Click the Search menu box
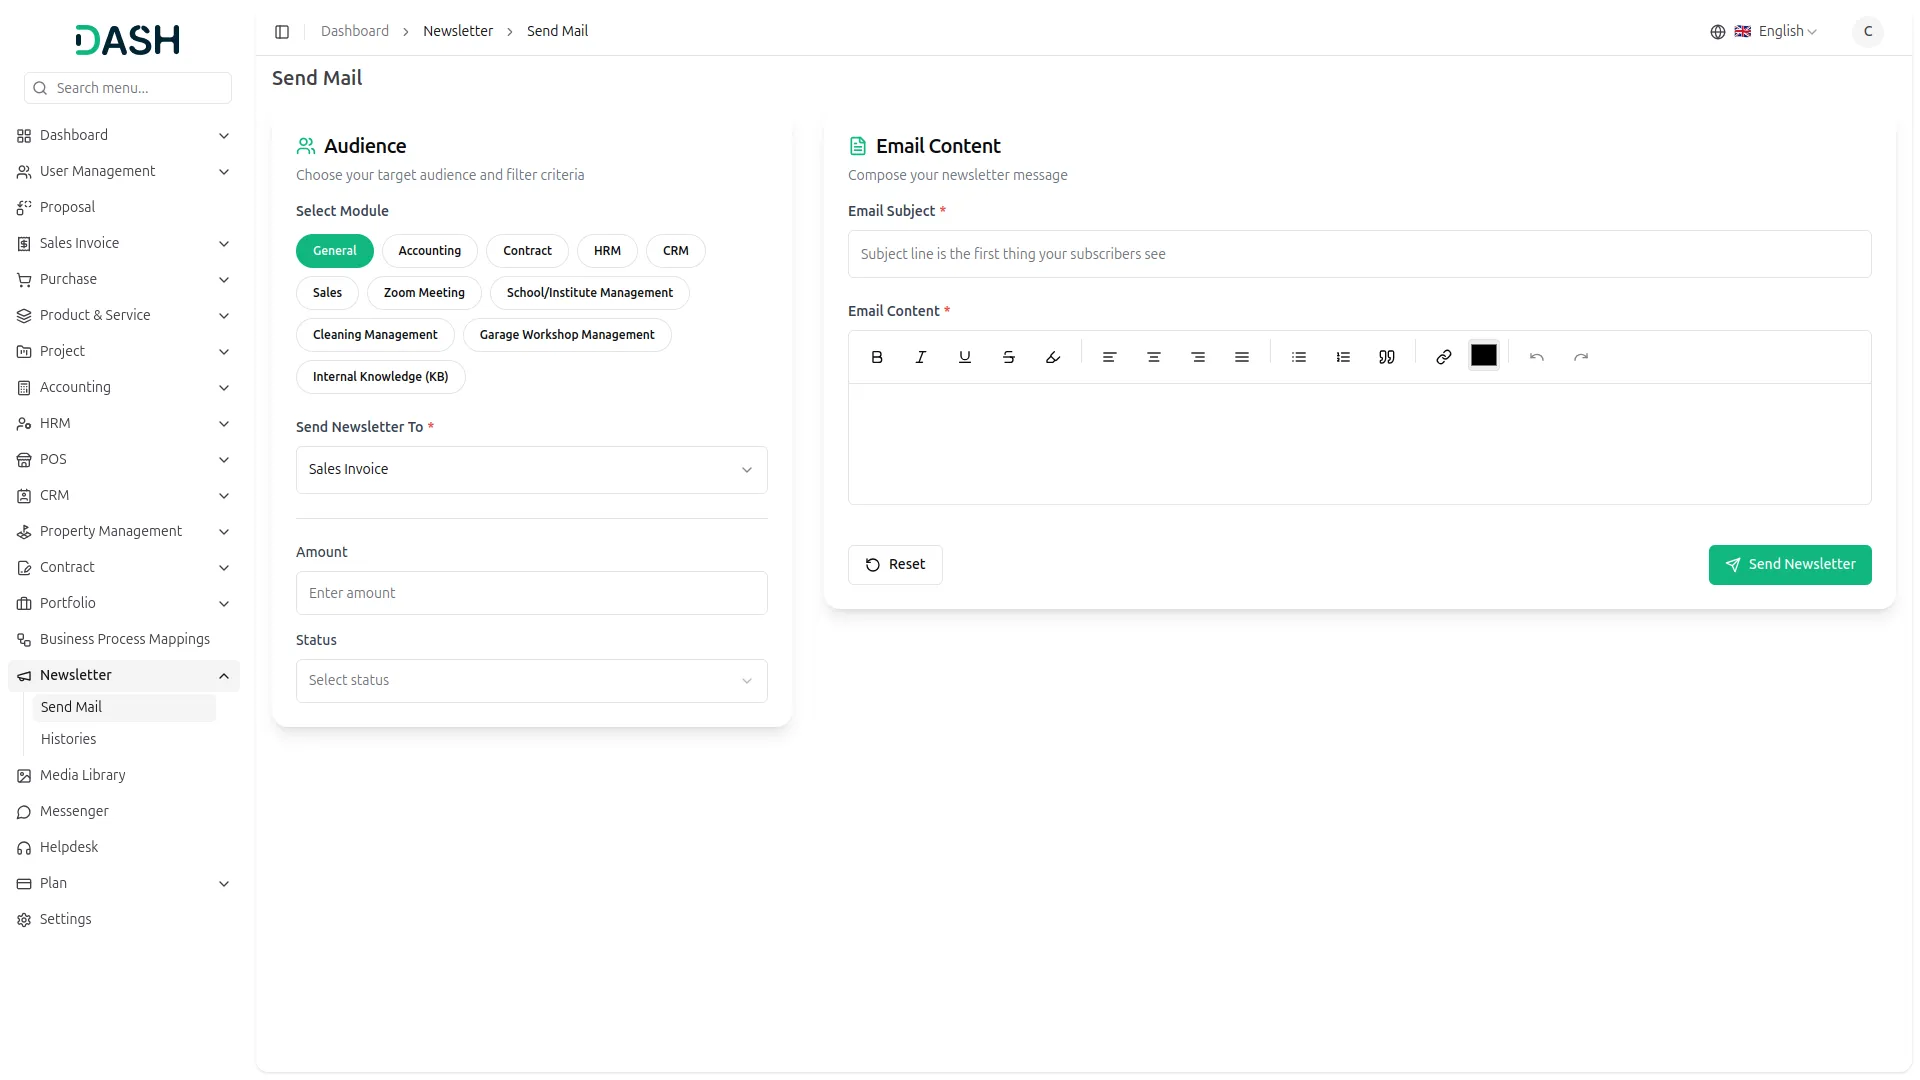Viewport: 1920px width, 1080px height. [128, 88]
